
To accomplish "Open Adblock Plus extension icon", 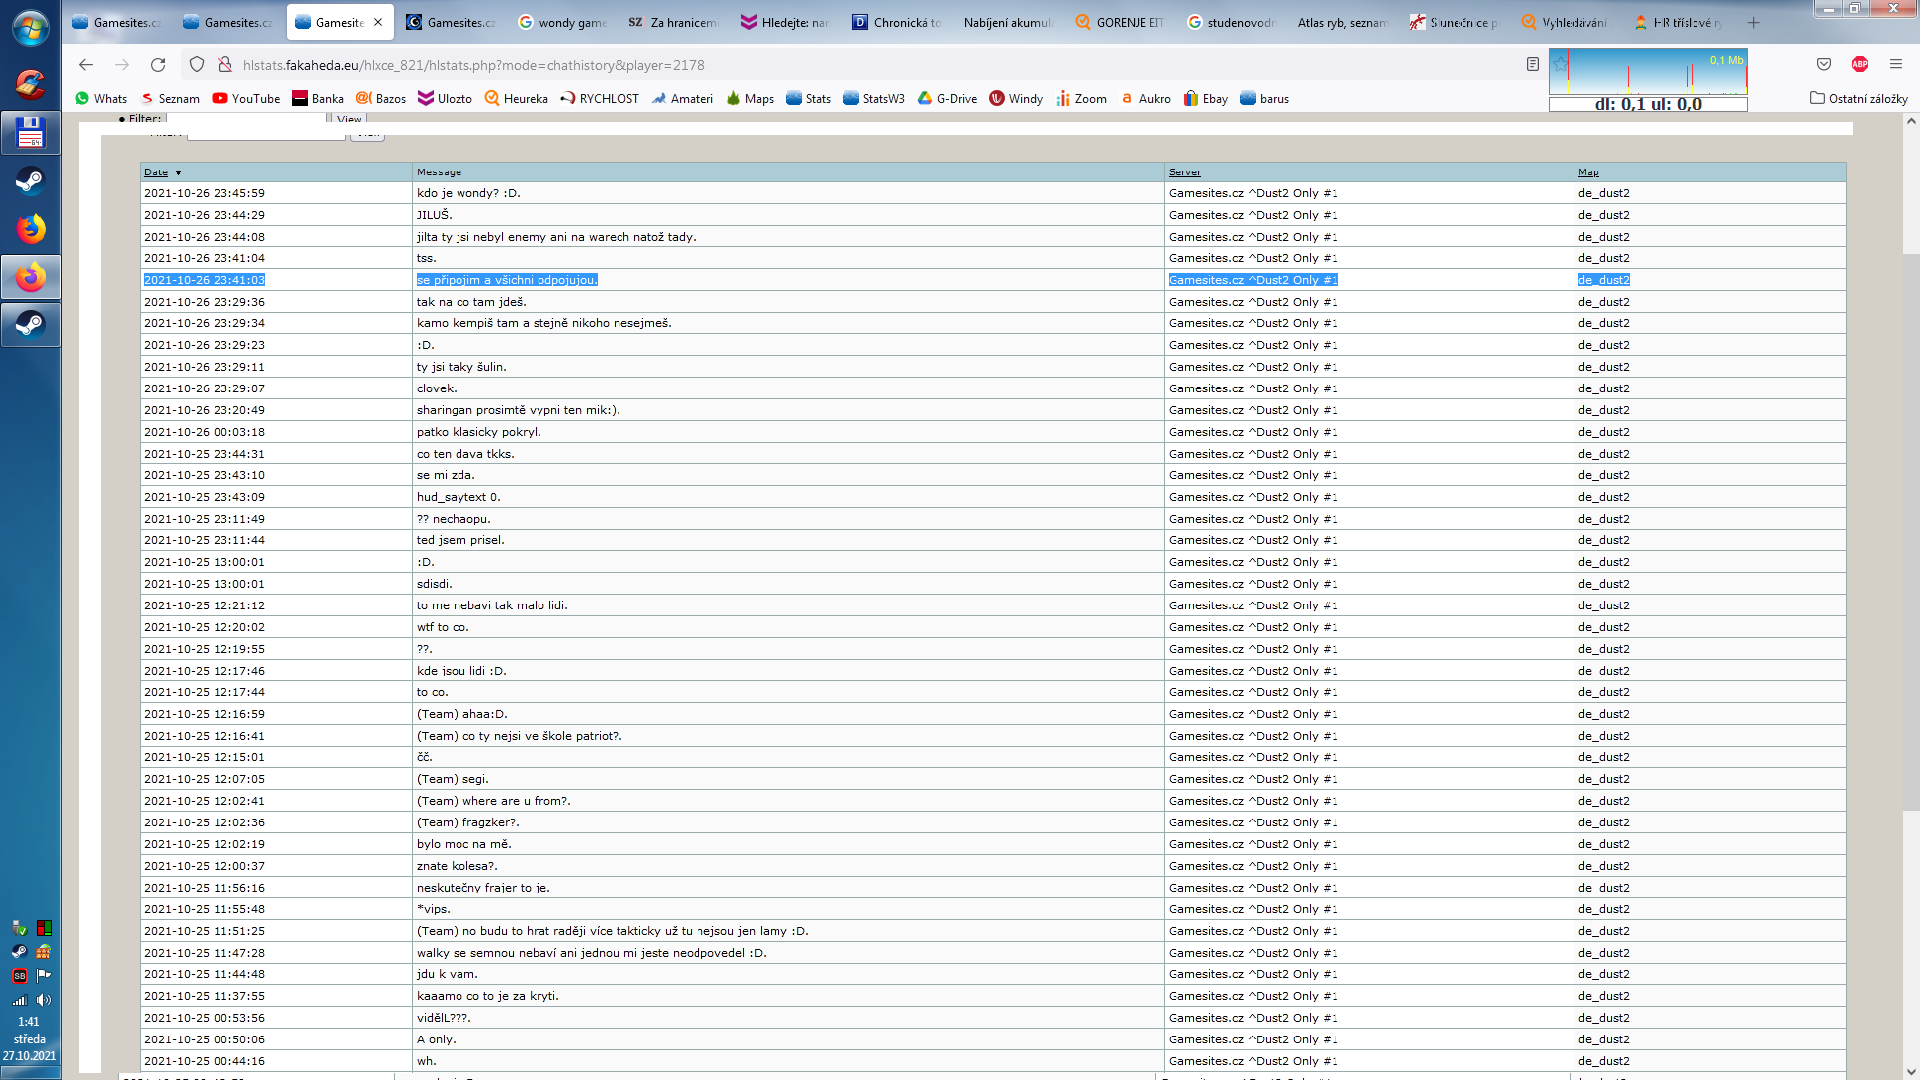I will [1860, 64].
